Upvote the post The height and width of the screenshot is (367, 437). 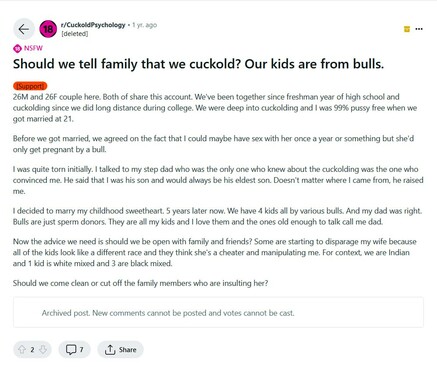(22, 349)
